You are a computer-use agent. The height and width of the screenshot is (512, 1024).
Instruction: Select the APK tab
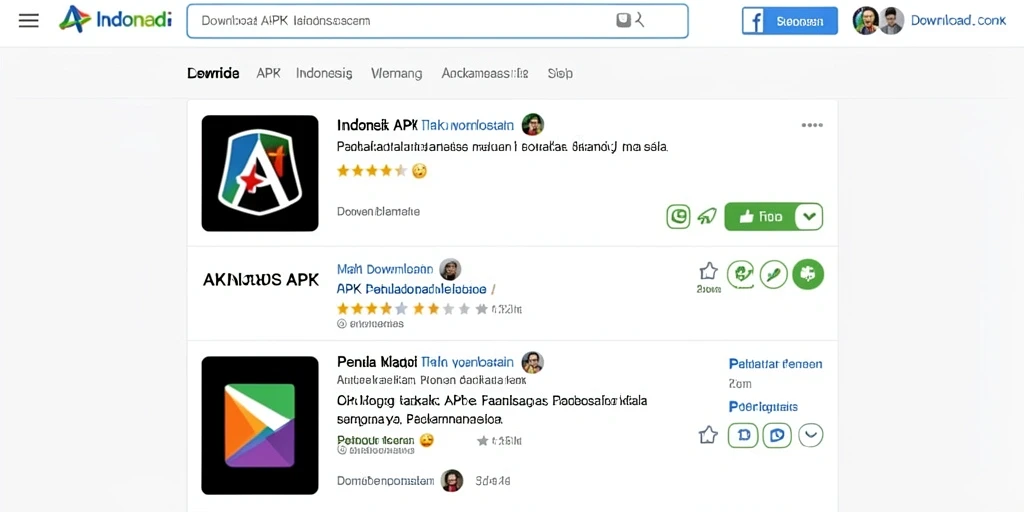268,73
